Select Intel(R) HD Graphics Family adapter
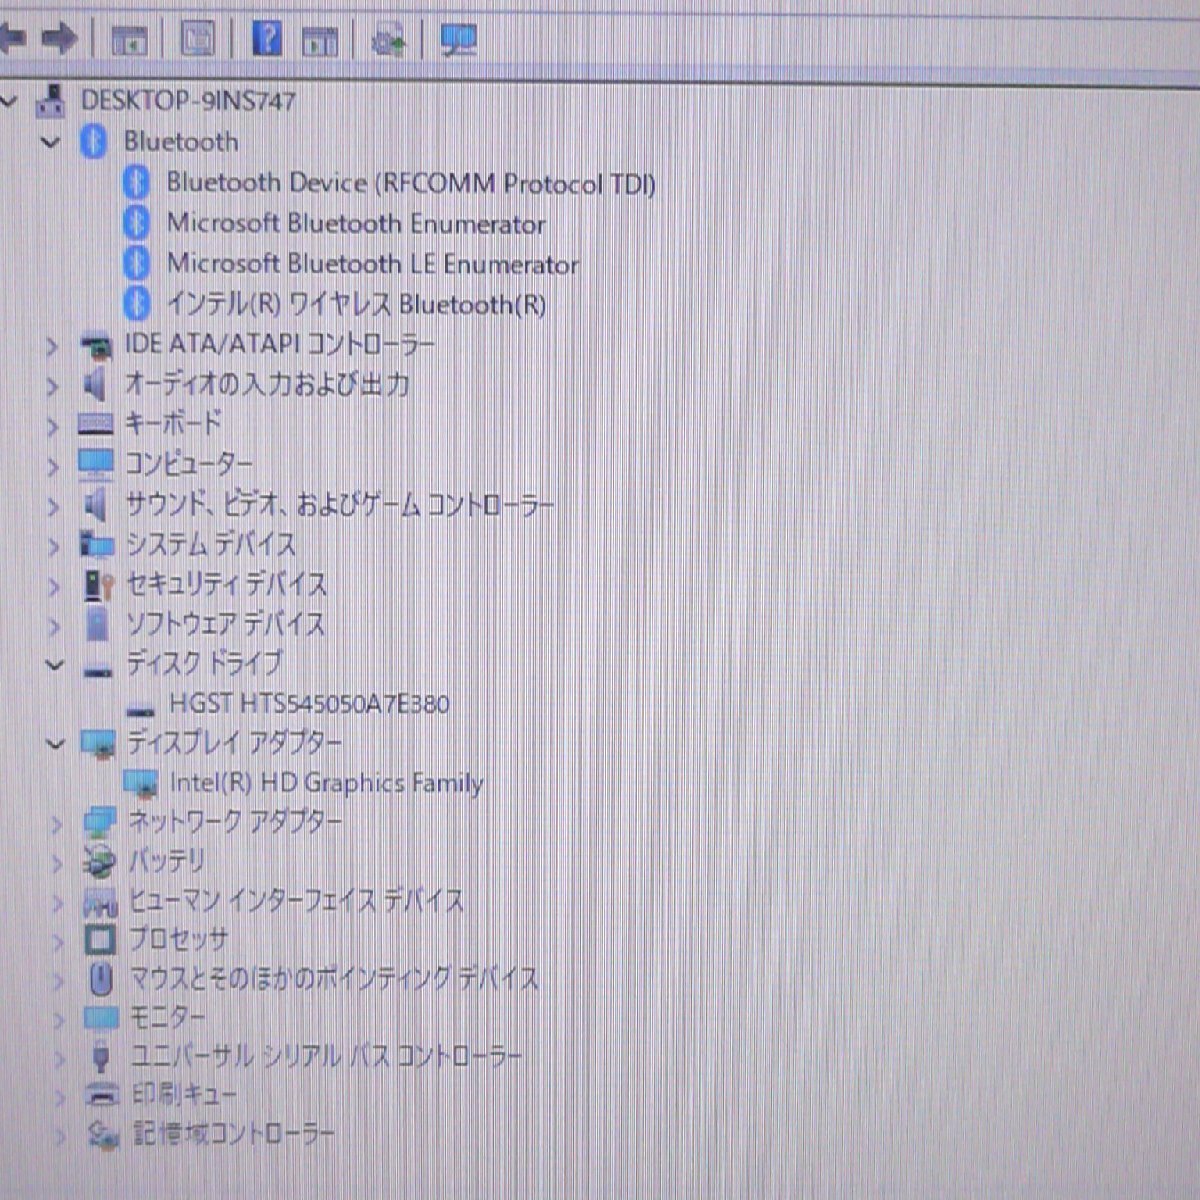 click(326, 783)
